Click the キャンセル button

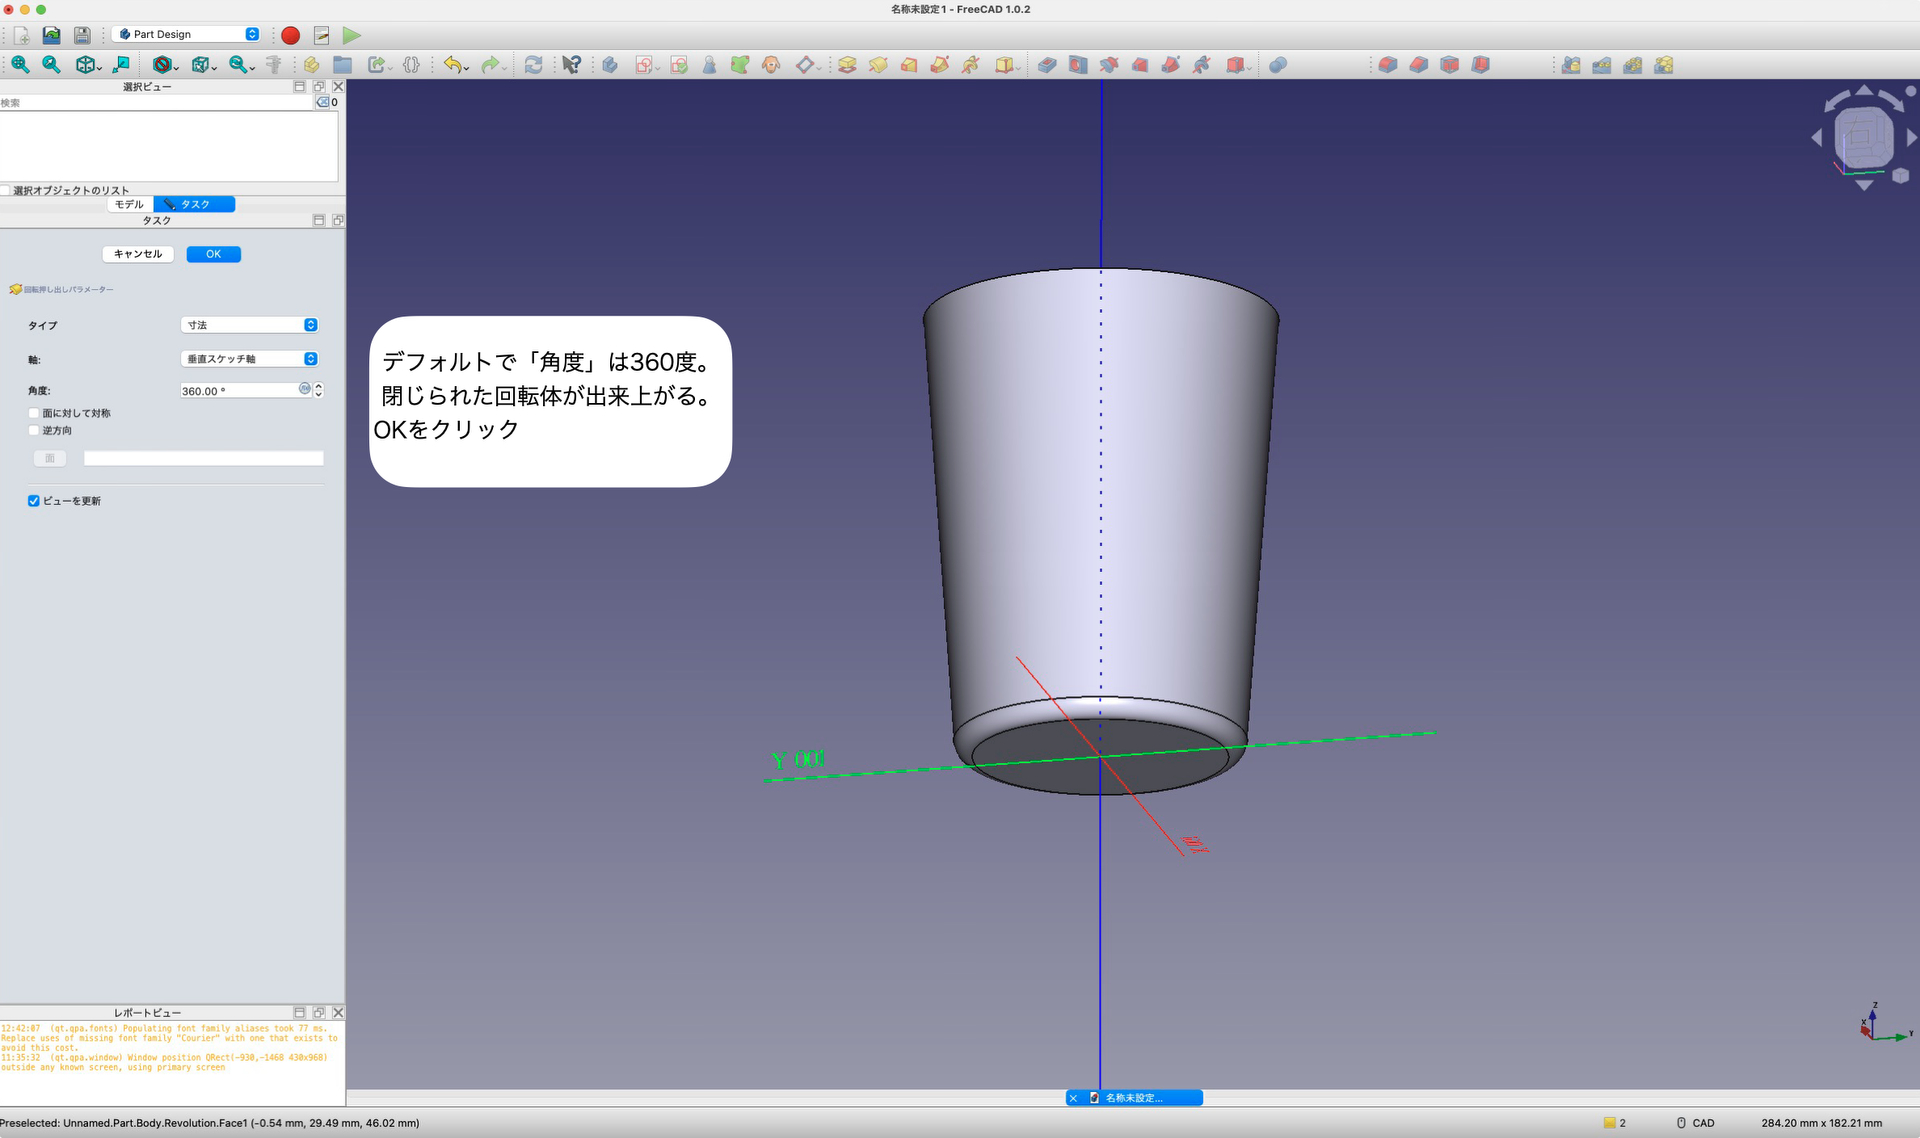[x=137, y=253]
